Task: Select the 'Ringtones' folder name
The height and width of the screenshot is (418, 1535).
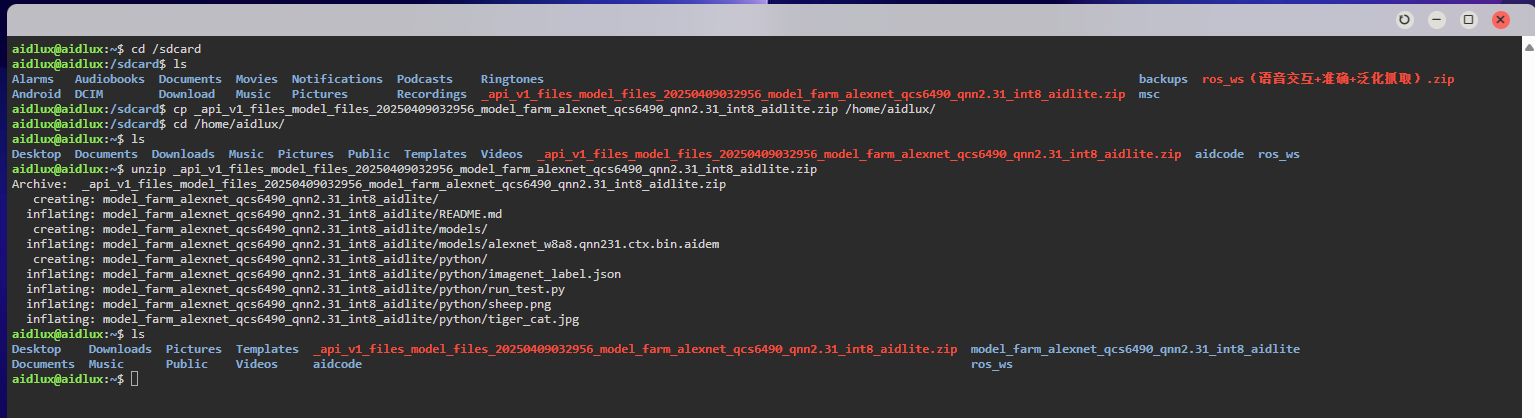Action: point(512,79)
